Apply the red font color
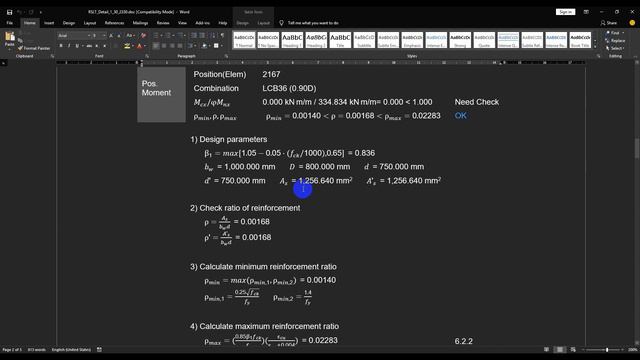The image size is (640, 360). [x=139, y=46]
